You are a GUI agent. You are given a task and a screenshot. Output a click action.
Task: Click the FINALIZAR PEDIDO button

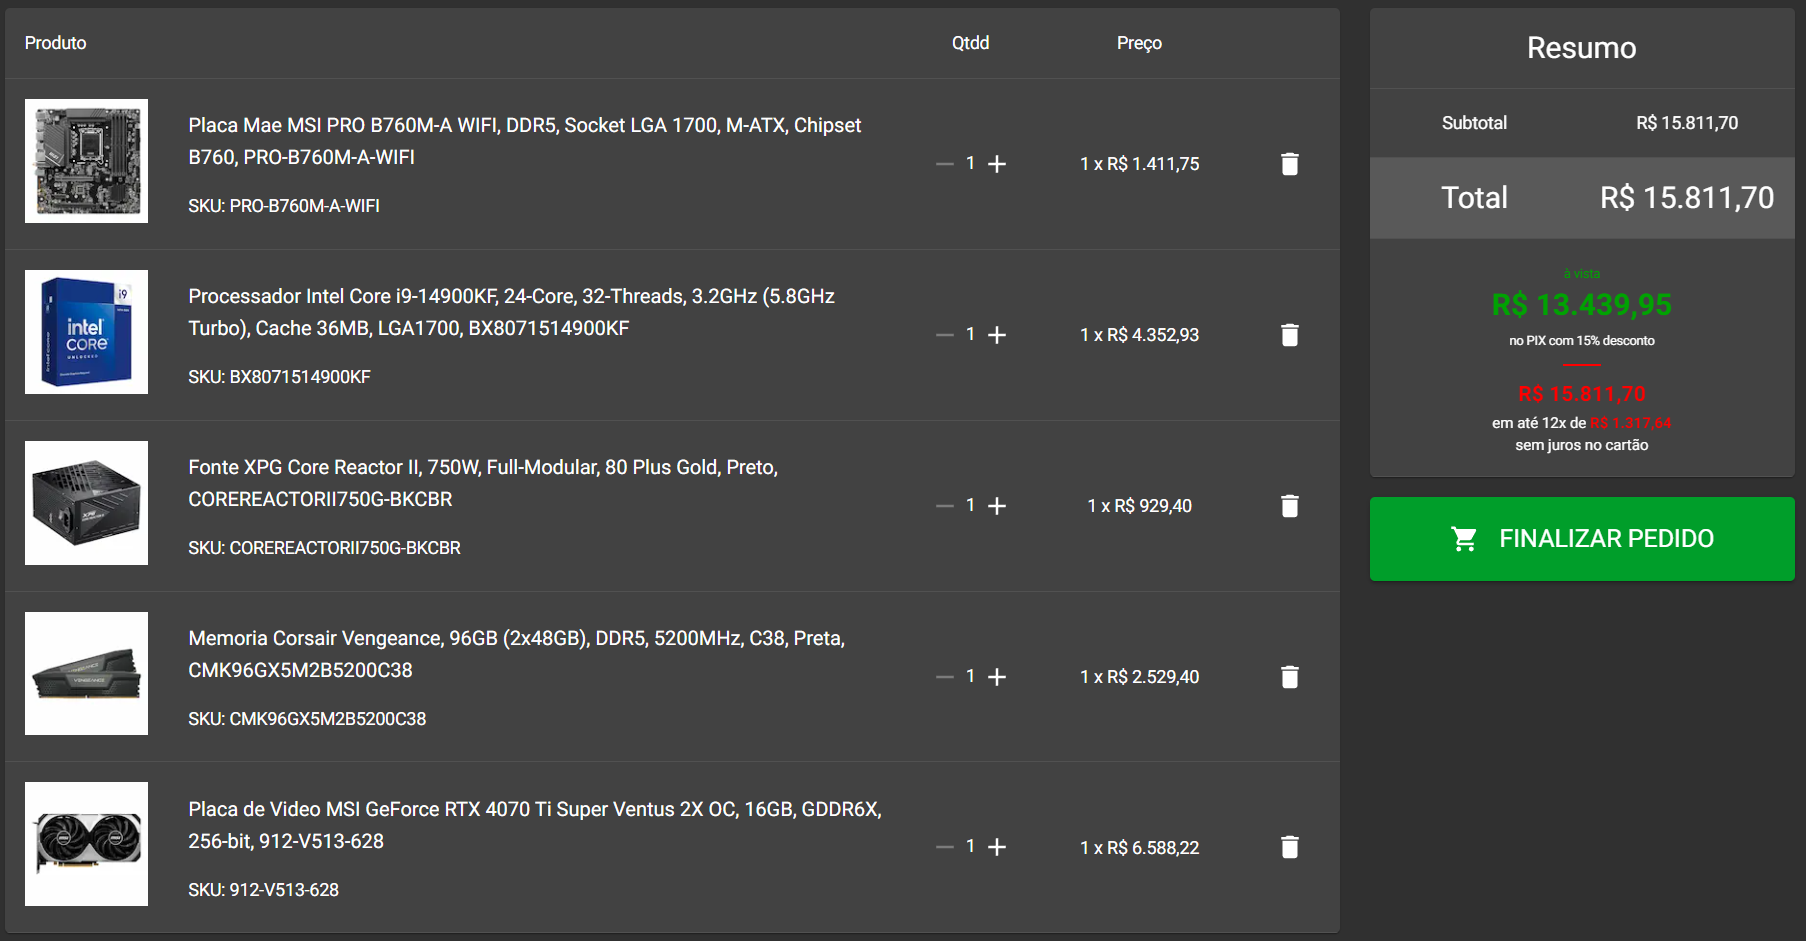1582,539
